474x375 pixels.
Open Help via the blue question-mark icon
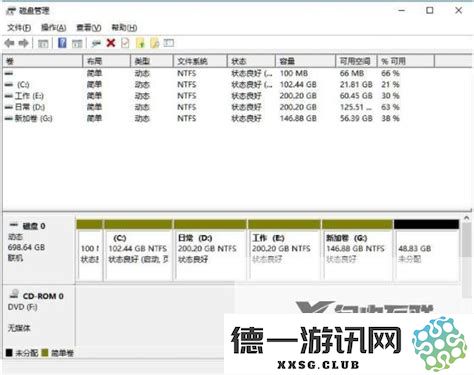tap(62, 43)
